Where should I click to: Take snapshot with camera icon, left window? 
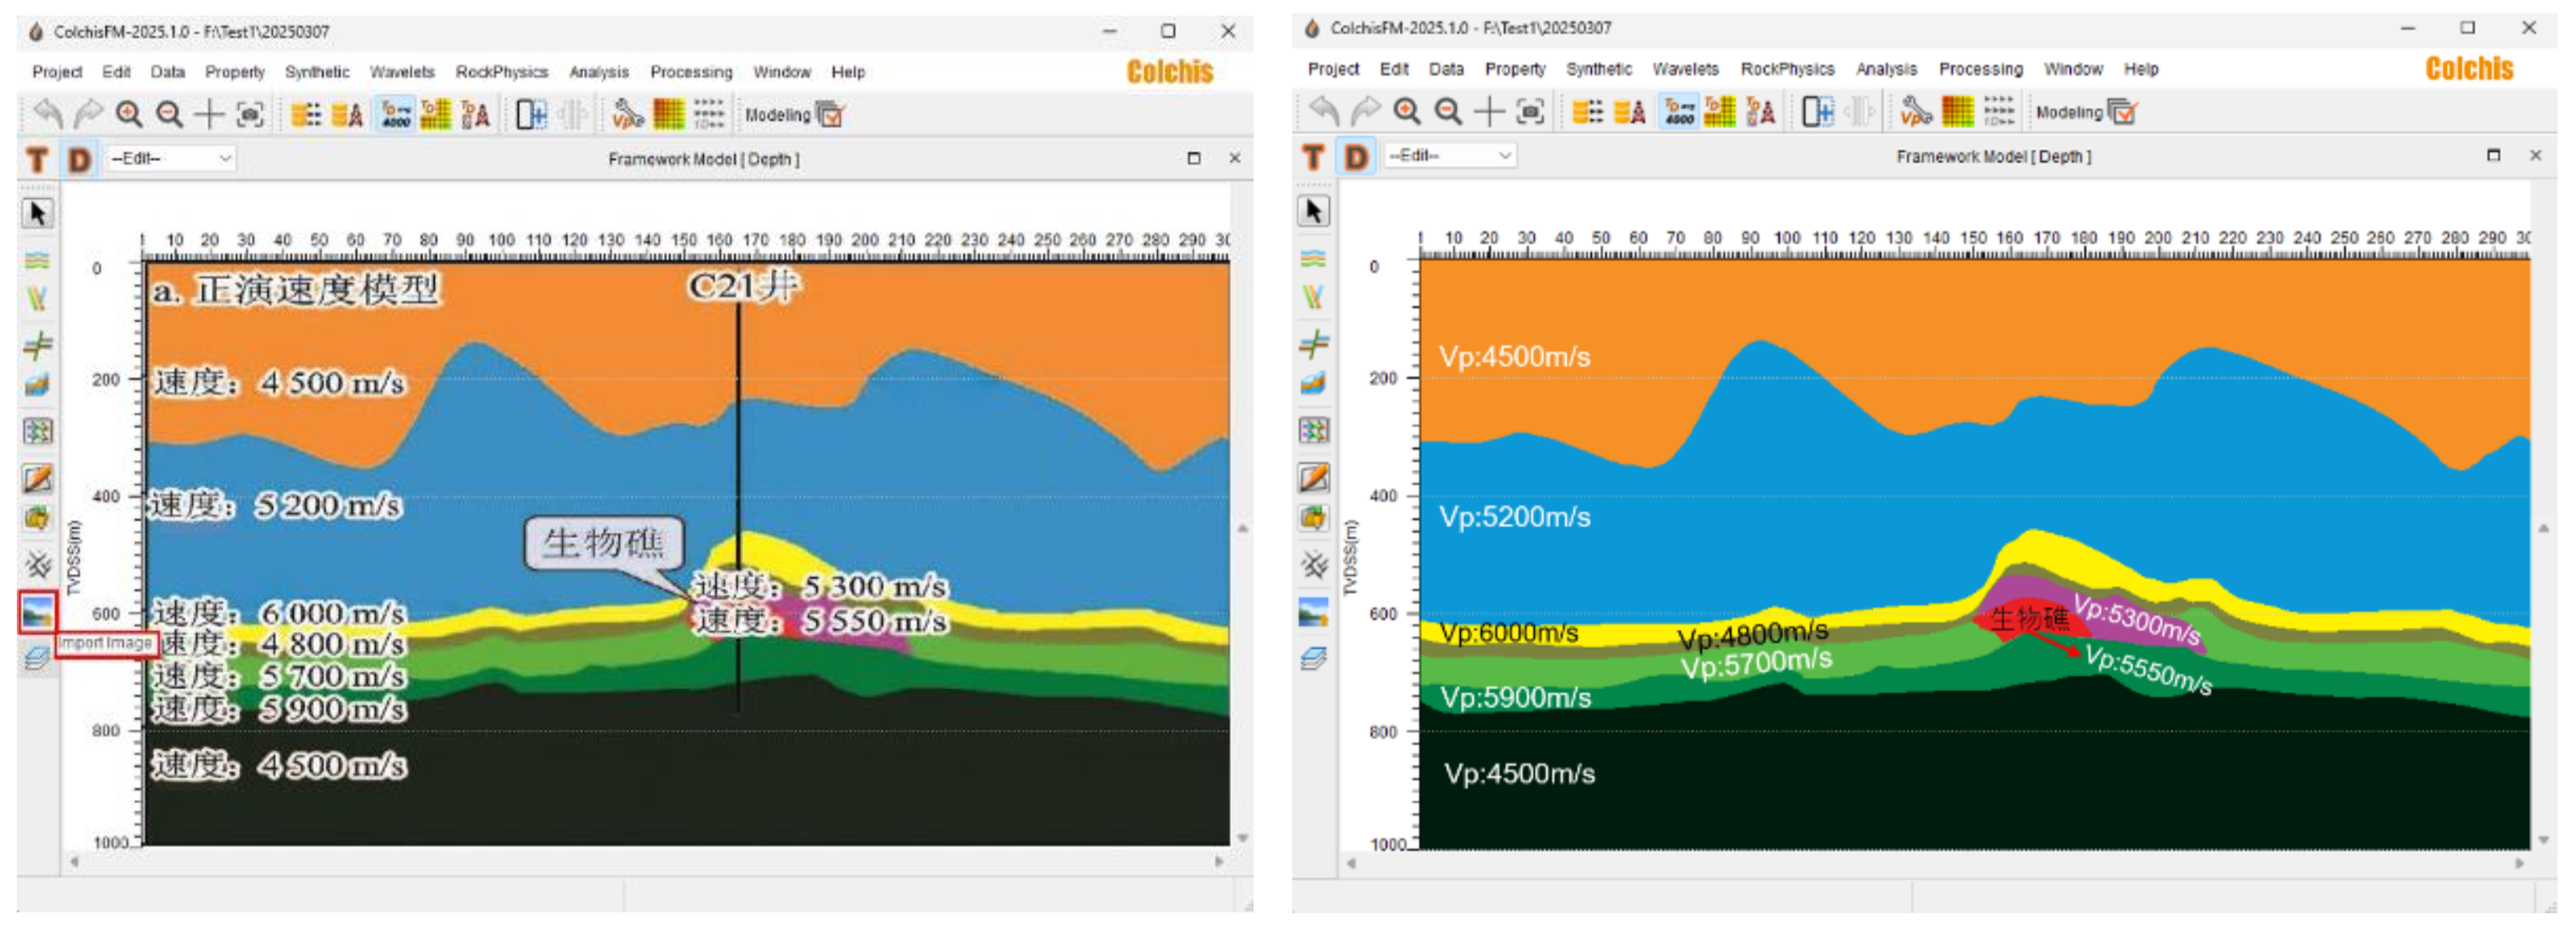[250, 114]
